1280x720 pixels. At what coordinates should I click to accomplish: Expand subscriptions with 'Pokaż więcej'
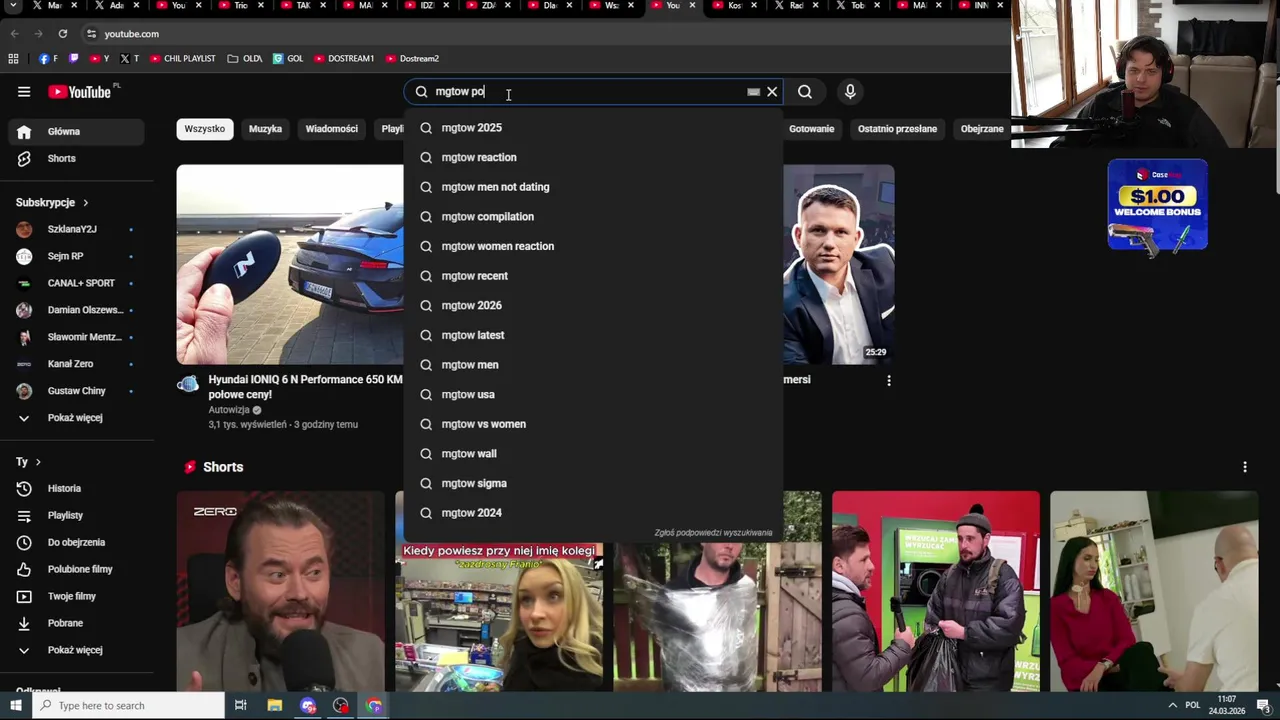click(77, 418)
